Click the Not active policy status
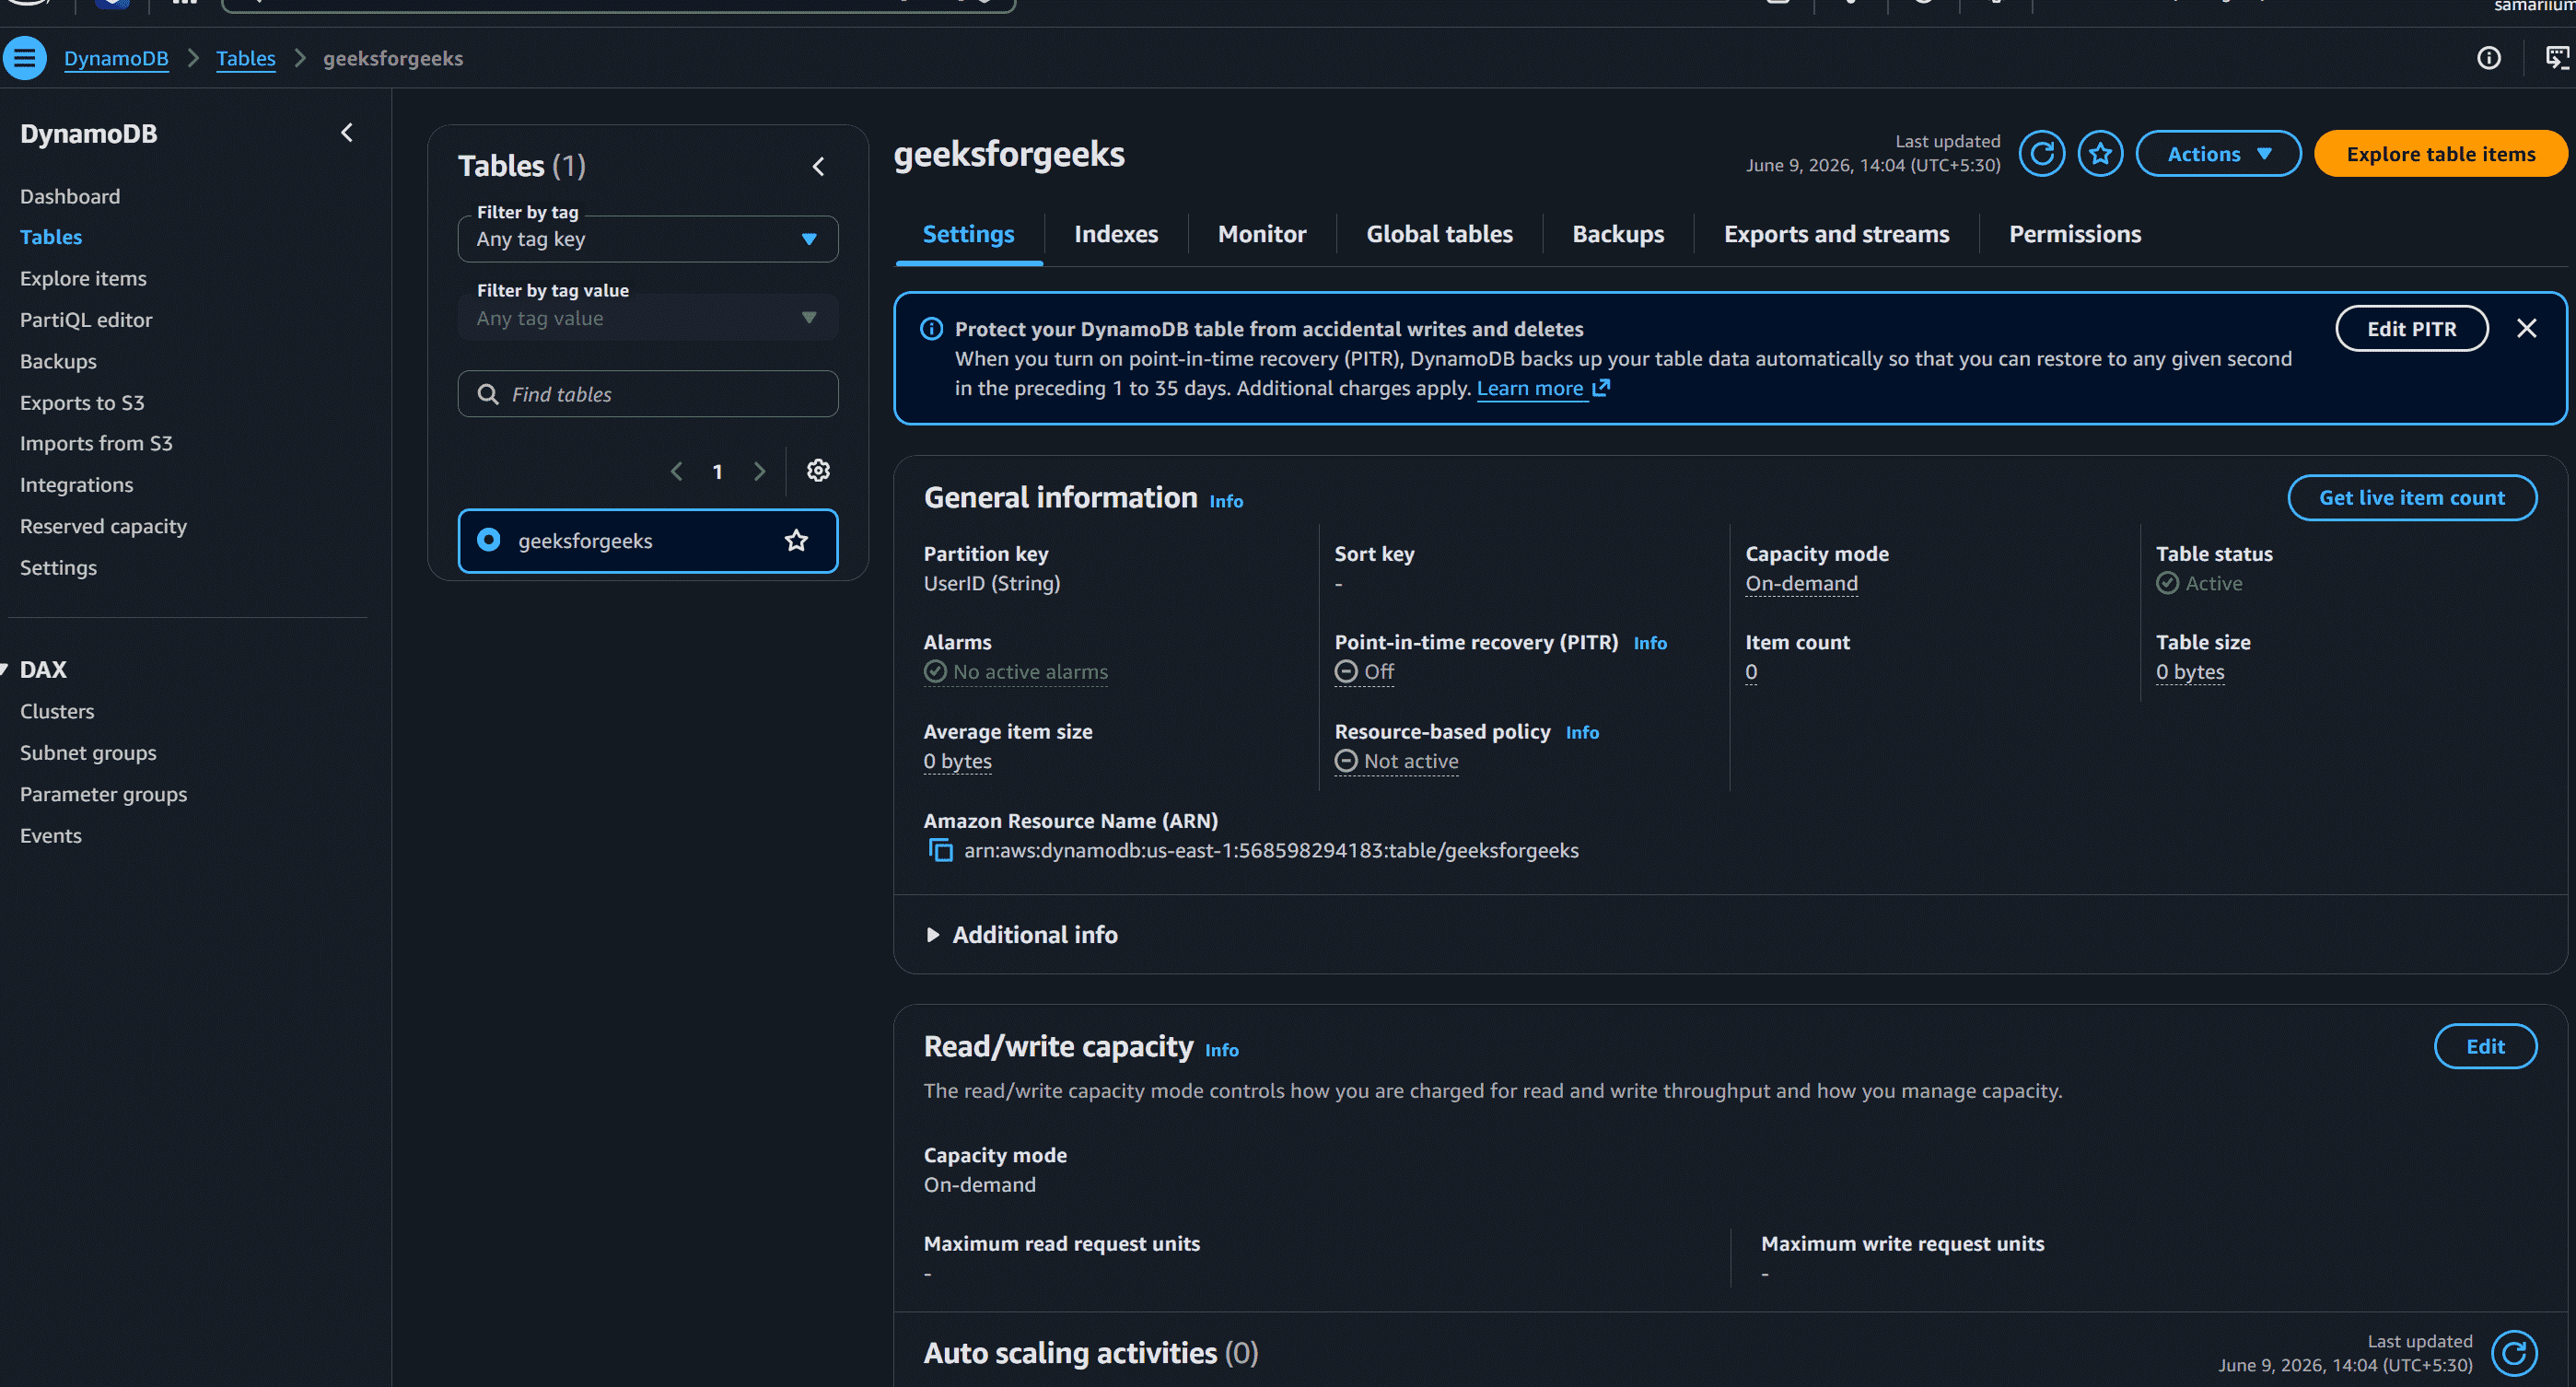Viewport: 2576px width, 1387px height. point(1396,761)
